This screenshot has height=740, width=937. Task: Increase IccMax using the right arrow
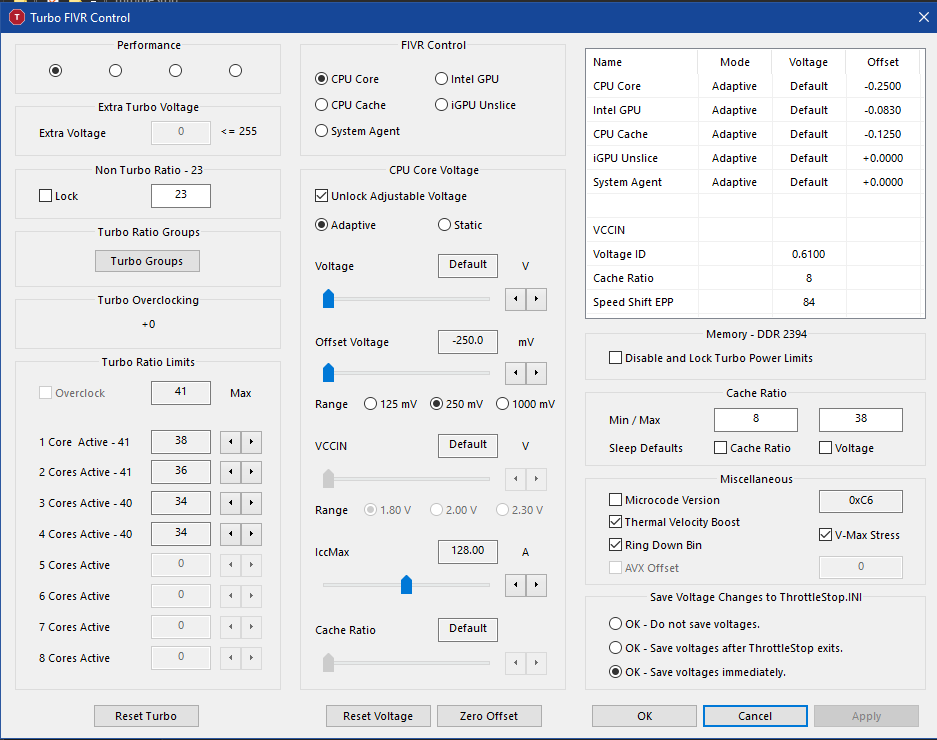[x=537, y=585]
